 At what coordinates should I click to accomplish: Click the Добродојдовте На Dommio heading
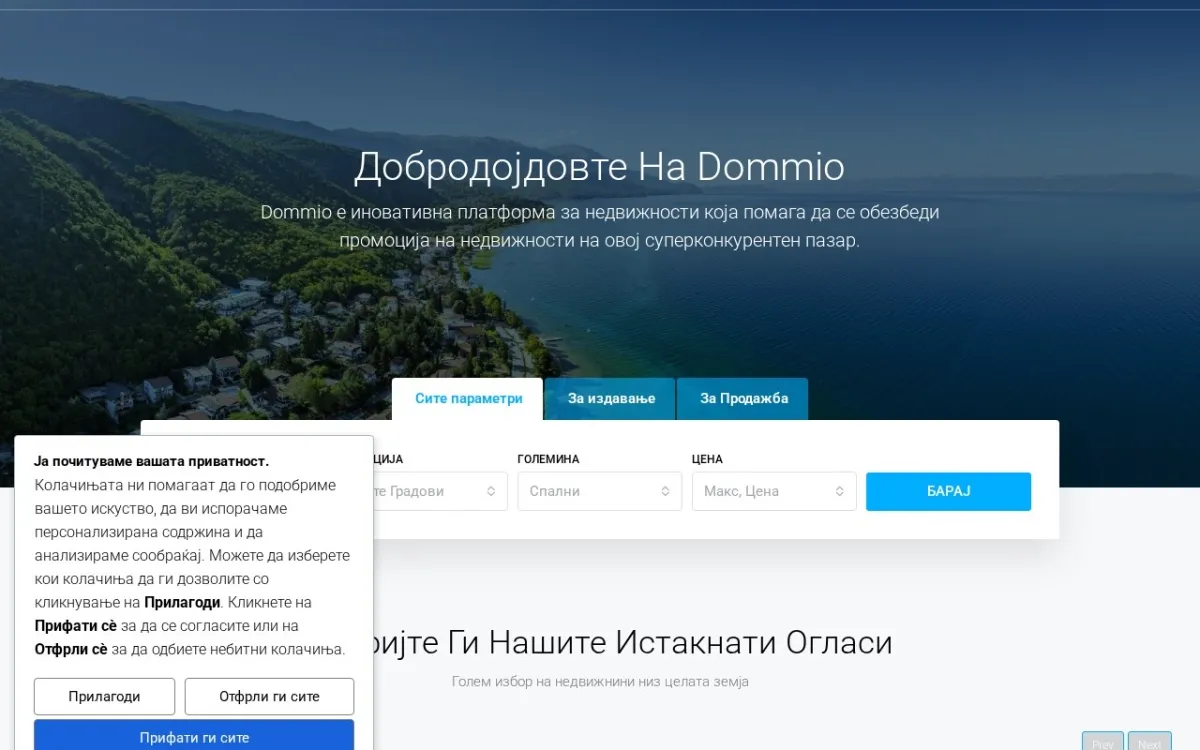pyautogui.click(x=600, y=167)
